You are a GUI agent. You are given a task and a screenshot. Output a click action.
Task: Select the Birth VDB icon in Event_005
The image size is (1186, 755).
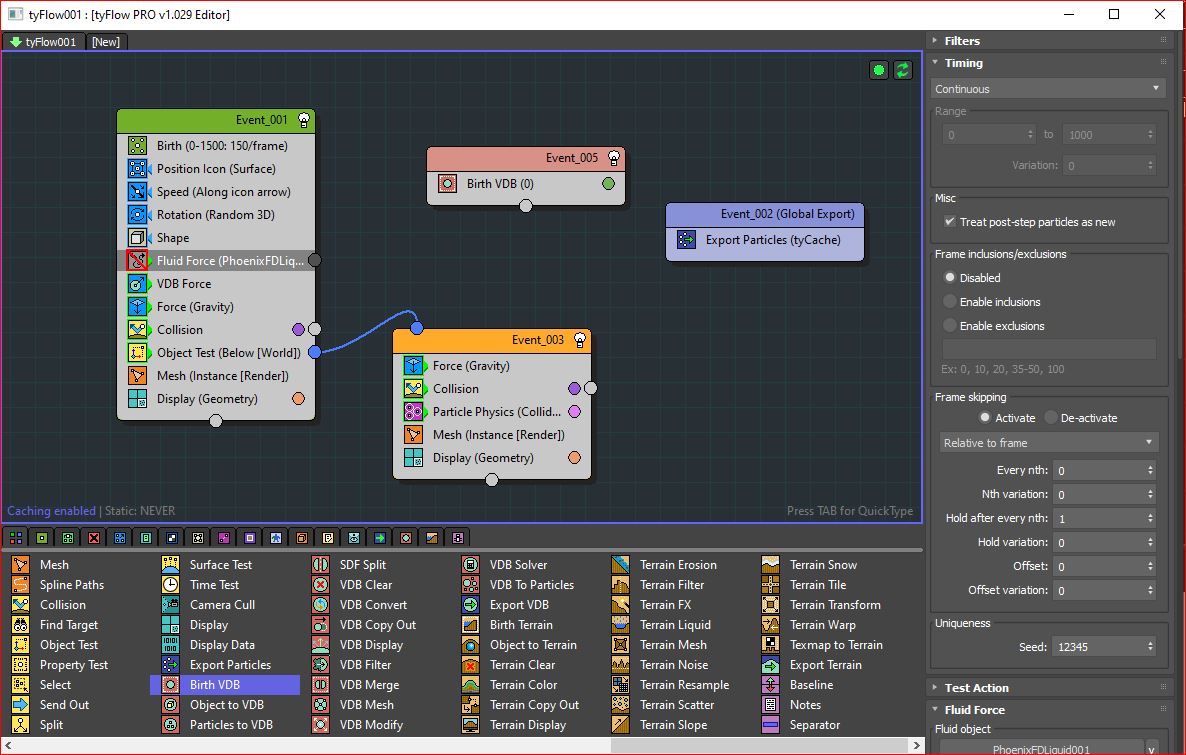448,184
